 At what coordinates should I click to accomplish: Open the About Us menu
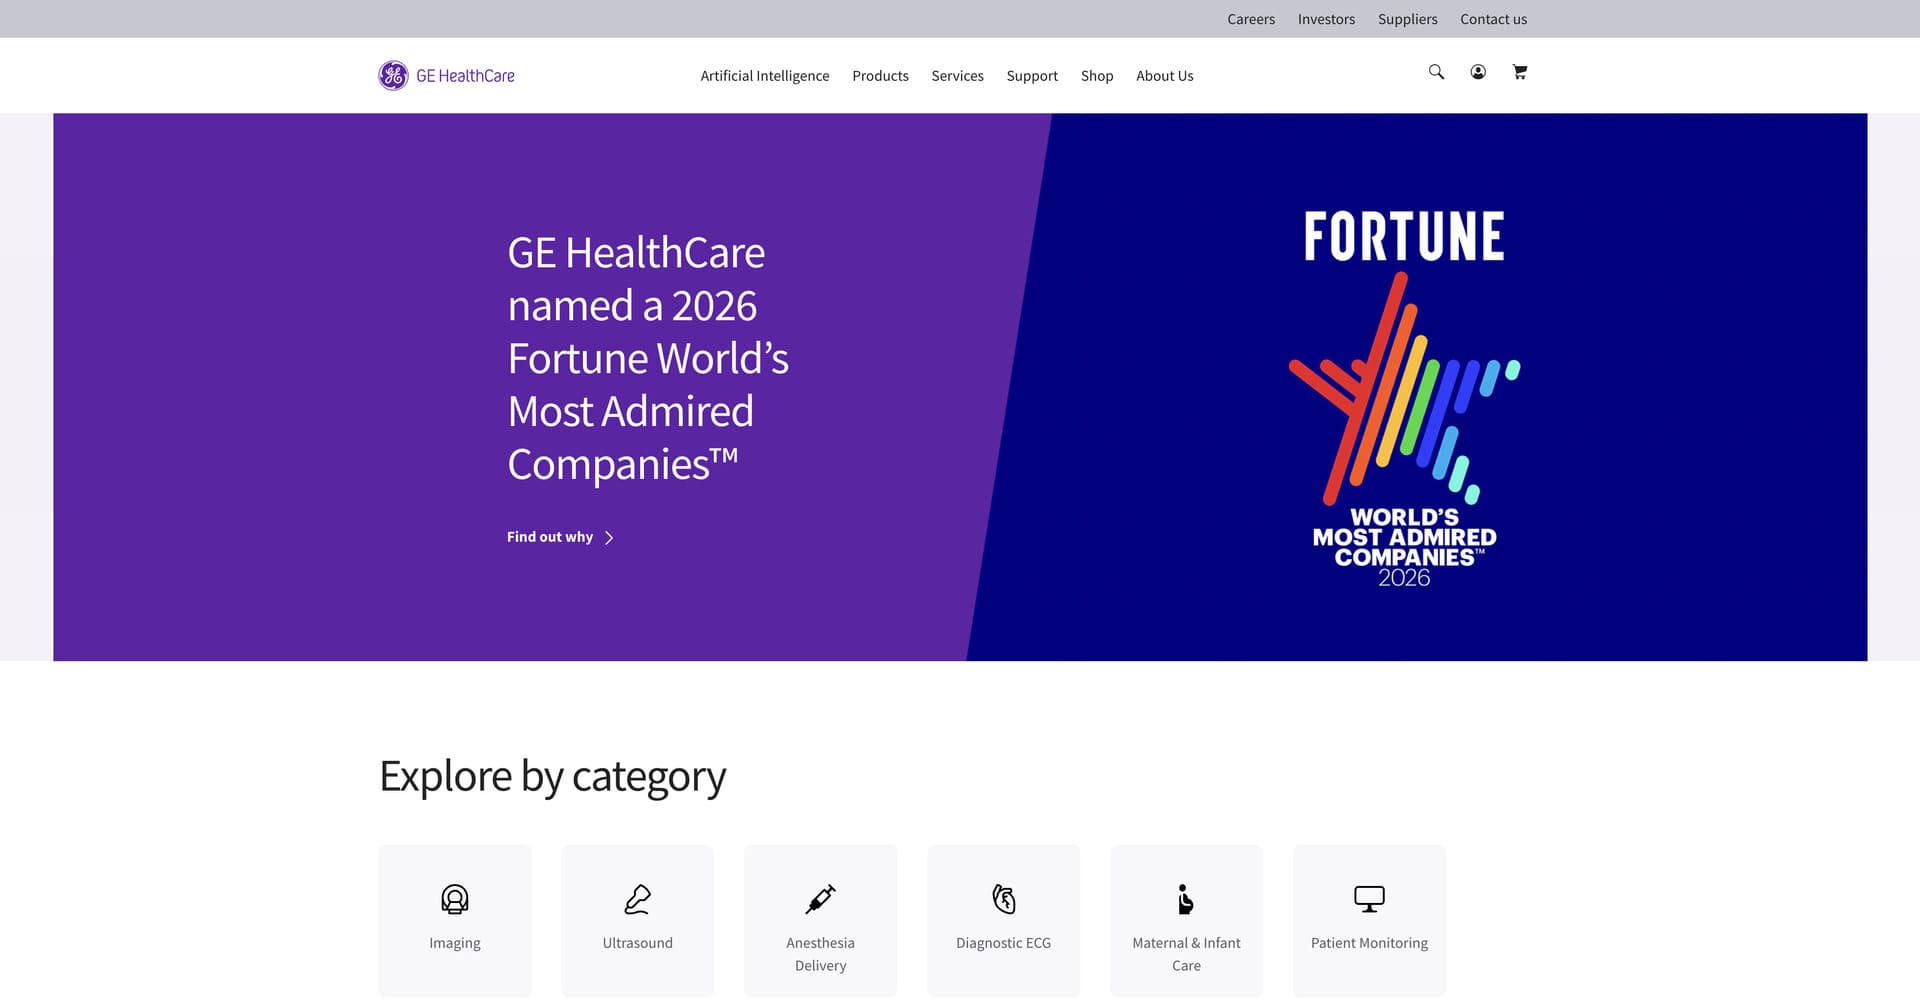pyautogui.click(x=1164, y=75)
